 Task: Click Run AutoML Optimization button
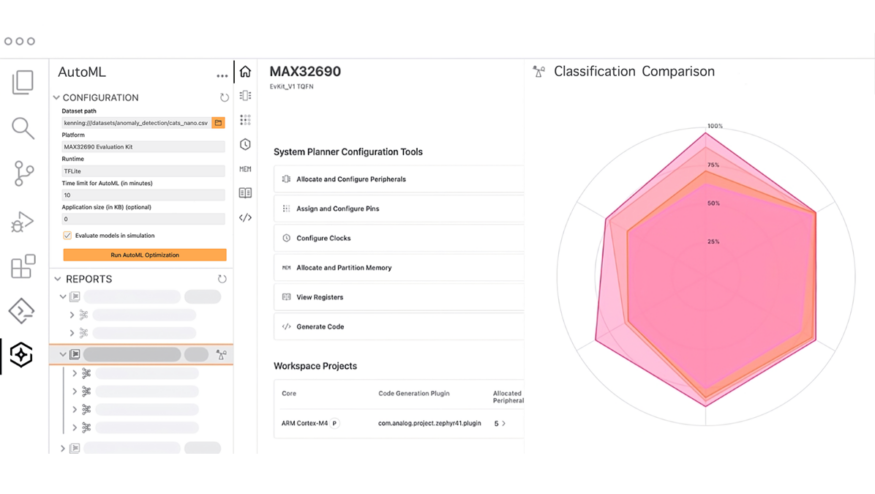coord(144,255)
